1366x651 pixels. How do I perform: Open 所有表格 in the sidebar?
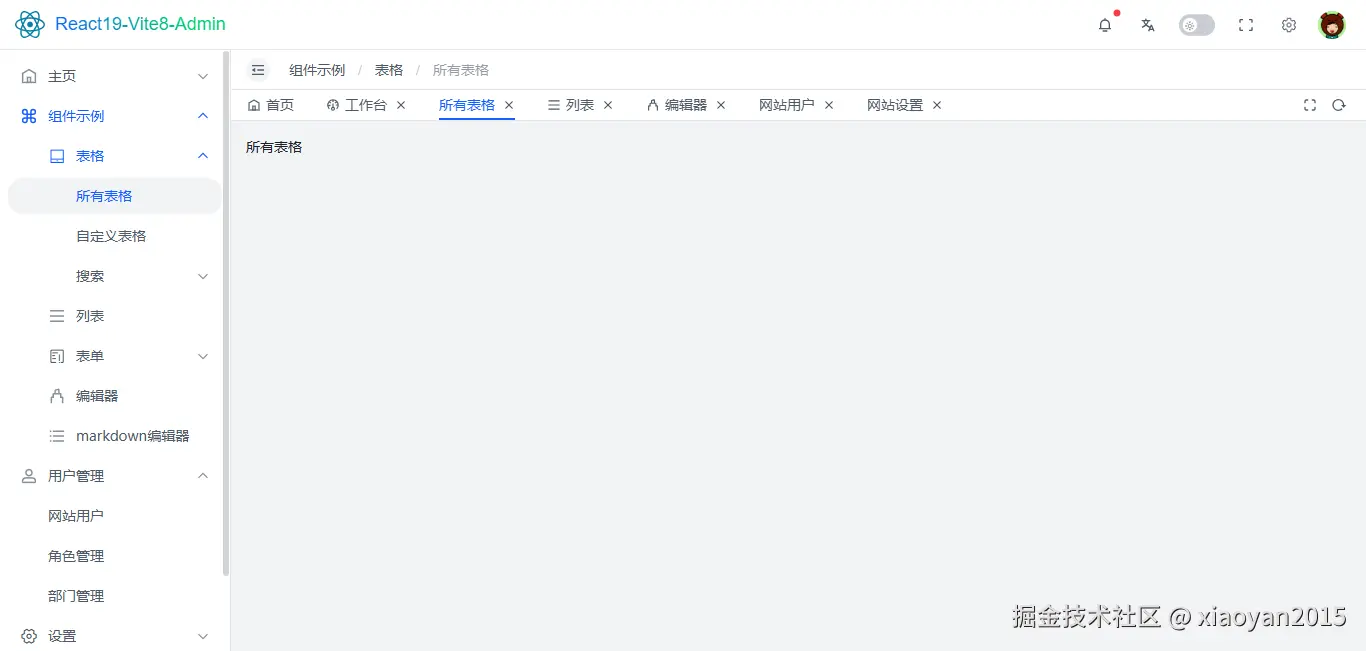(x=115, y=196)
